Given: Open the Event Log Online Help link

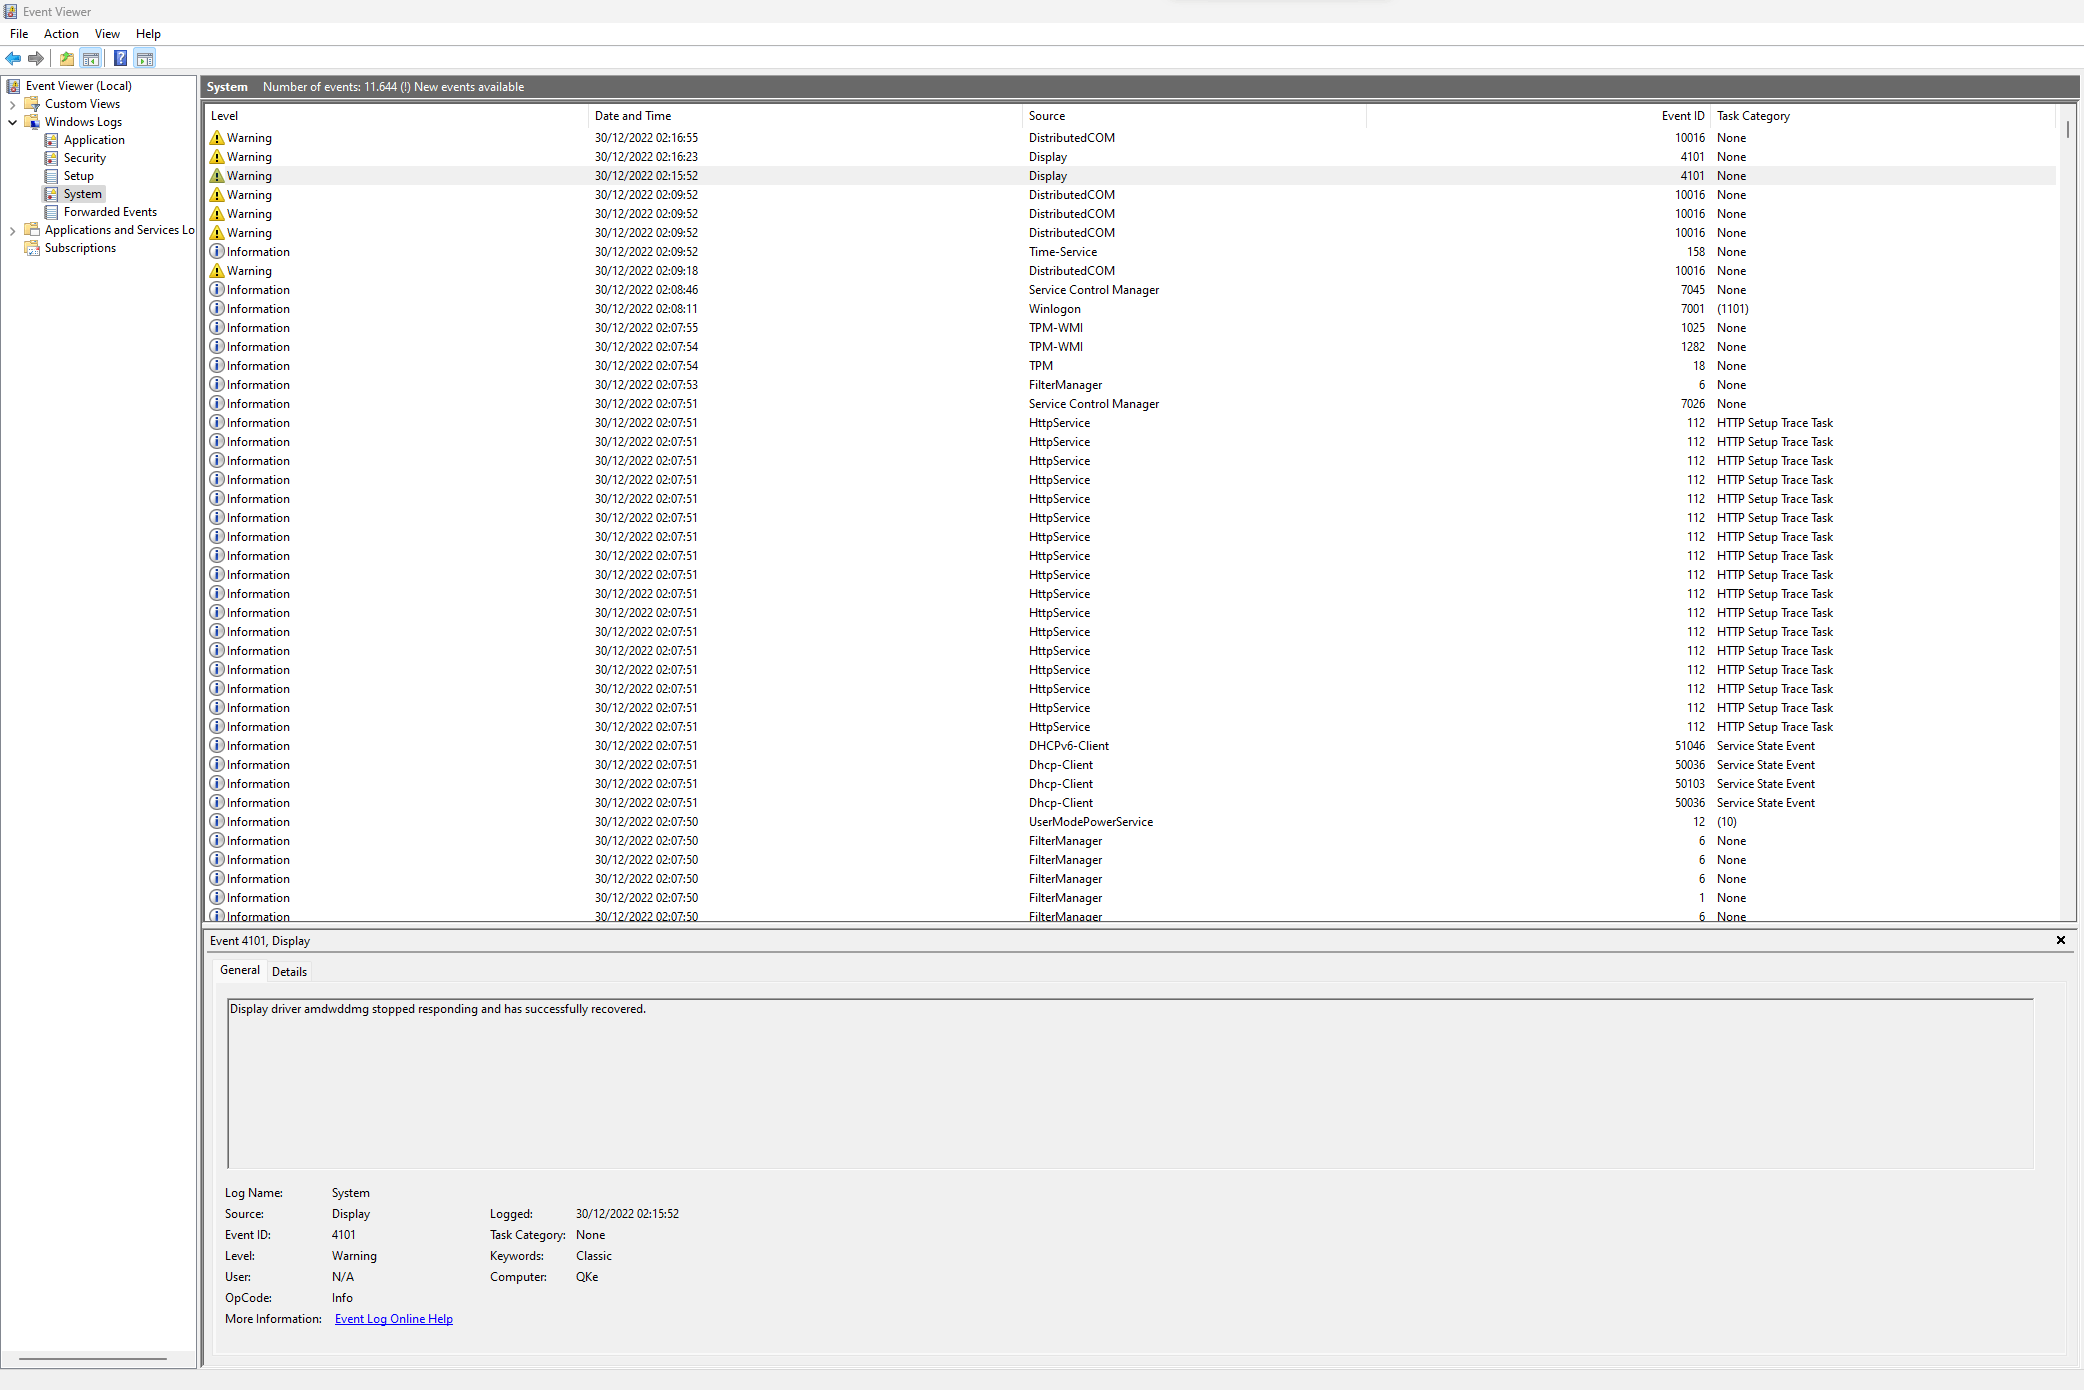Looking at the screenshot, I should pos(393,1318).
